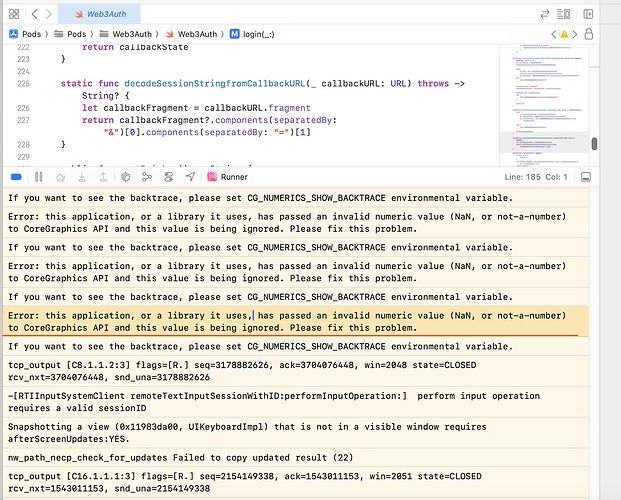Jump to the previous issue
This screenshot has width=621, height=500.
(x=554, y=34)
